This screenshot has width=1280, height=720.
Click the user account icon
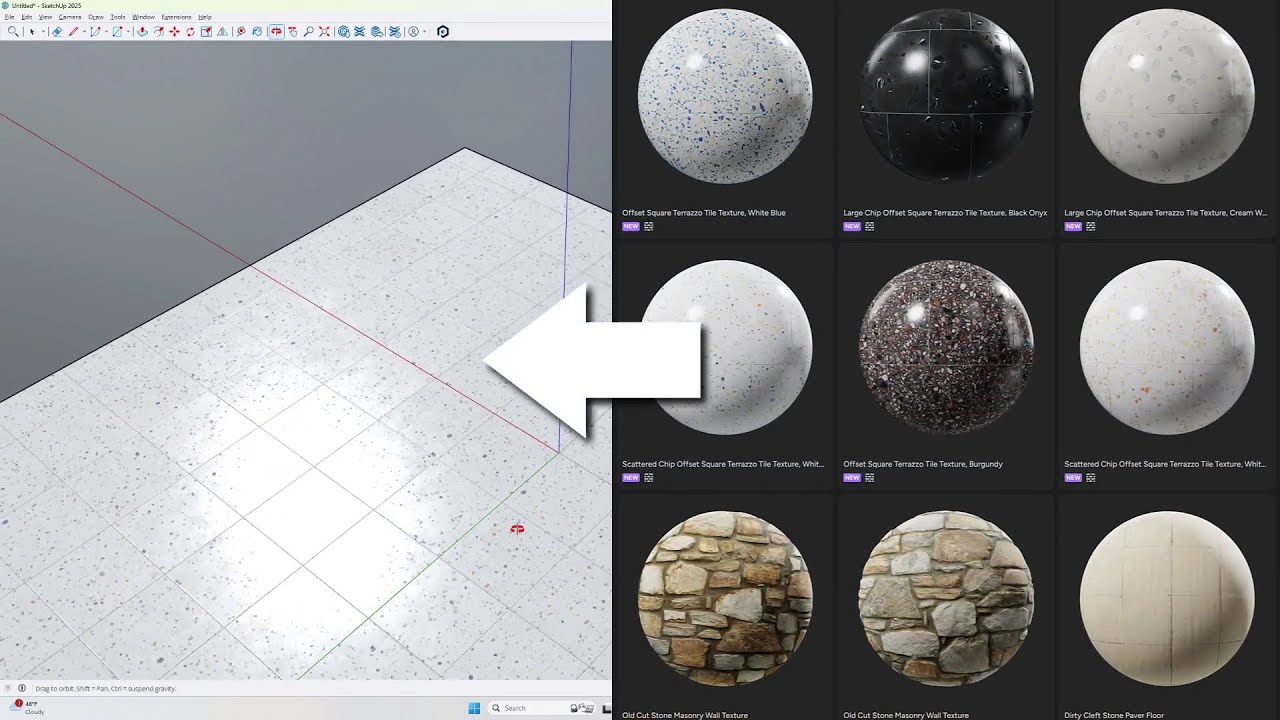click(x=413, y=32)
